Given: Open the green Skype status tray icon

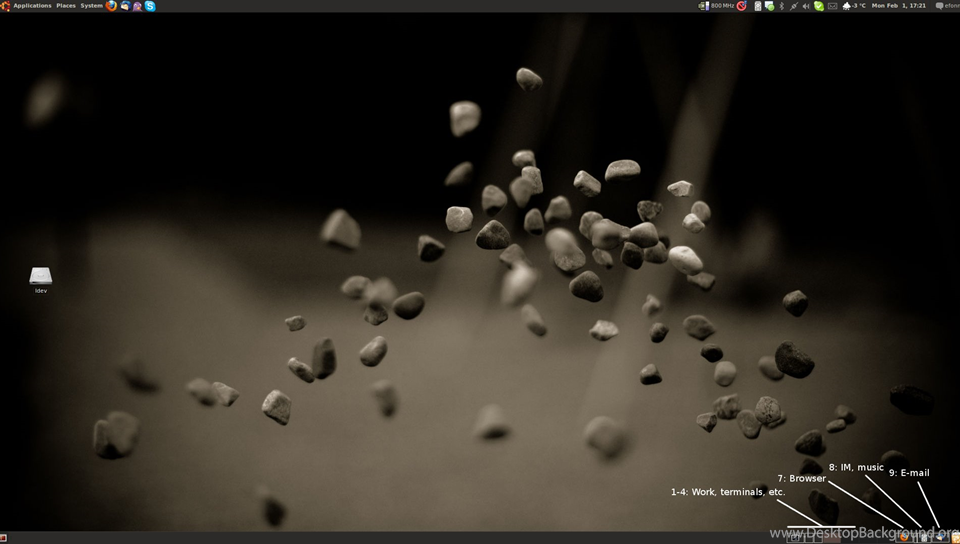Looking at the screenshot, I should pyautogui.click(x=819, y=6).
